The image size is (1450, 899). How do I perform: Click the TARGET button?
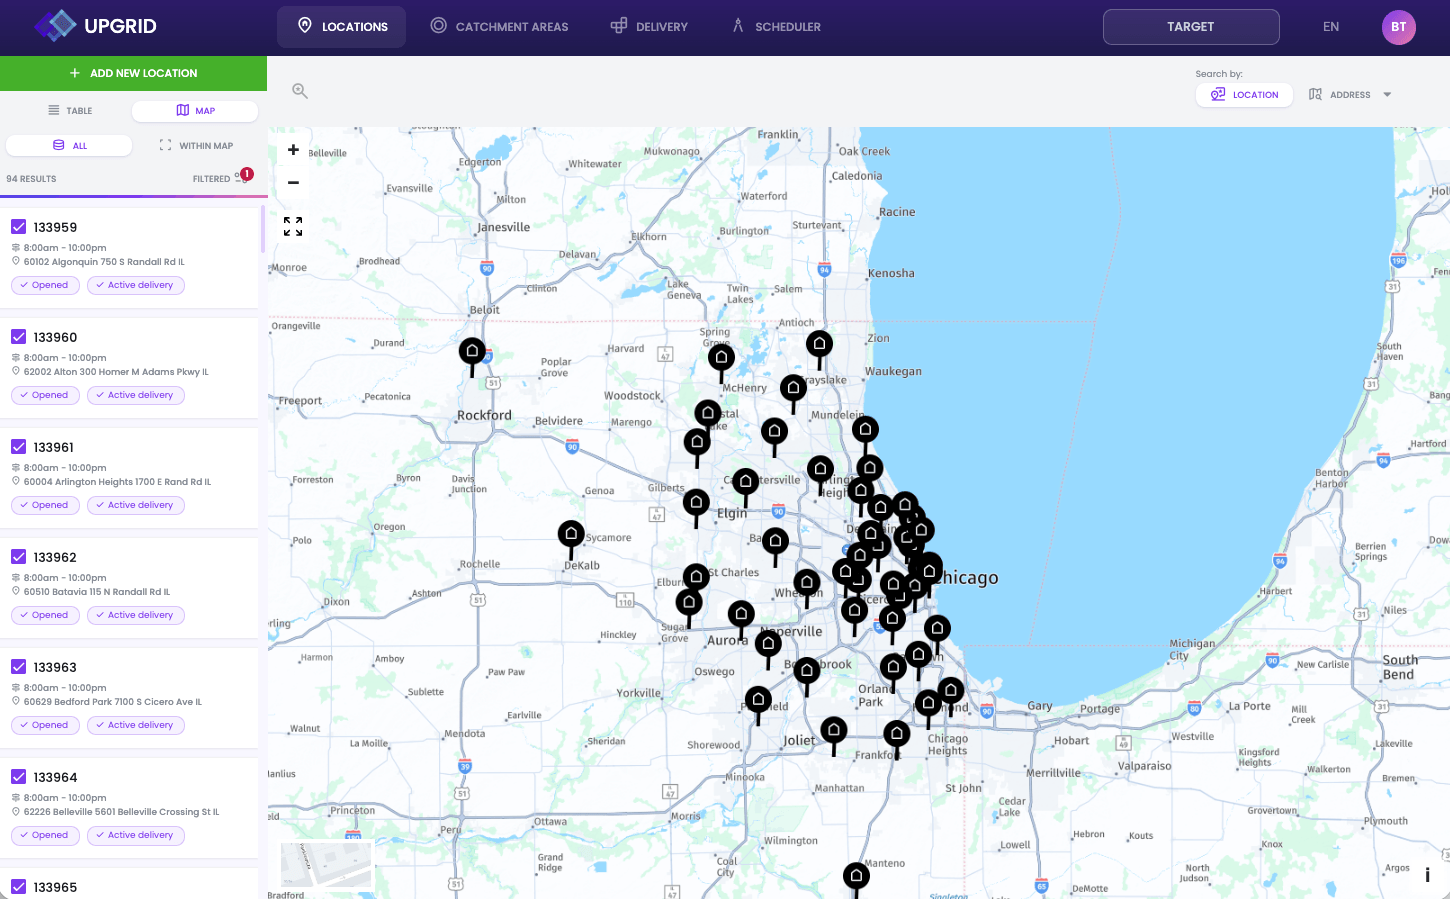1191,27
